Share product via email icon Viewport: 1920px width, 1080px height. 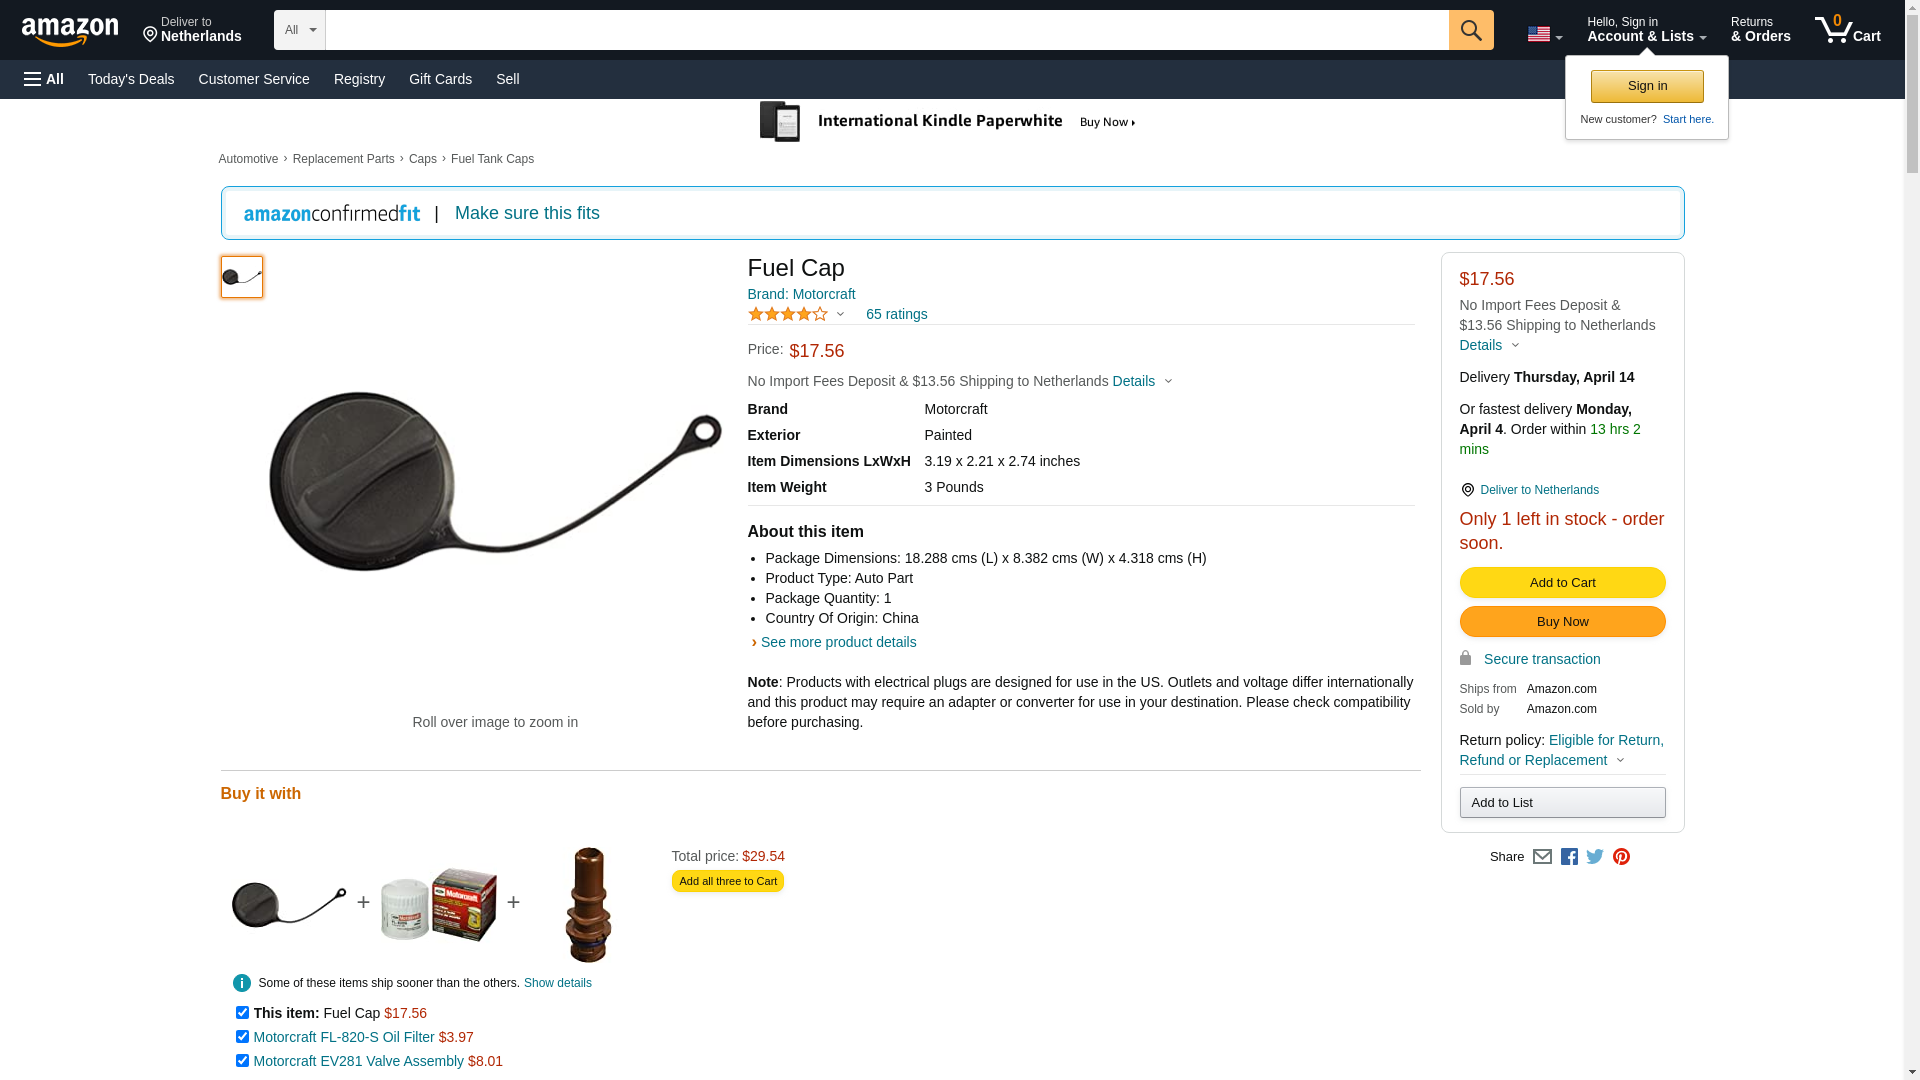pos(1542,857)
